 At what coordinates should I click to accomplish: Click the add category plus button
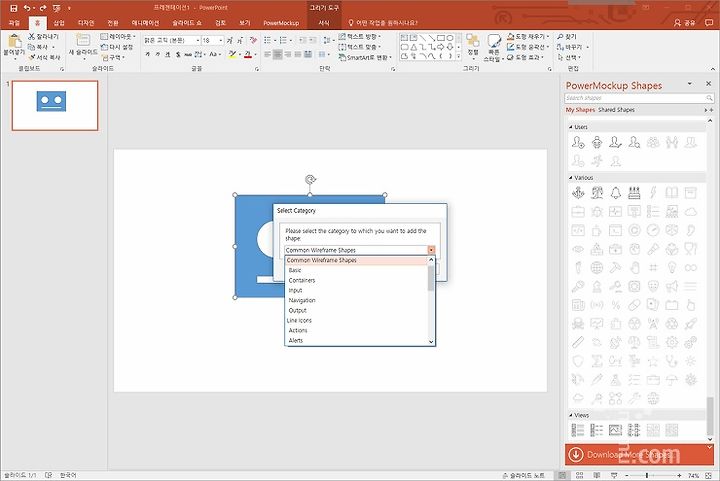click(711, 110)
